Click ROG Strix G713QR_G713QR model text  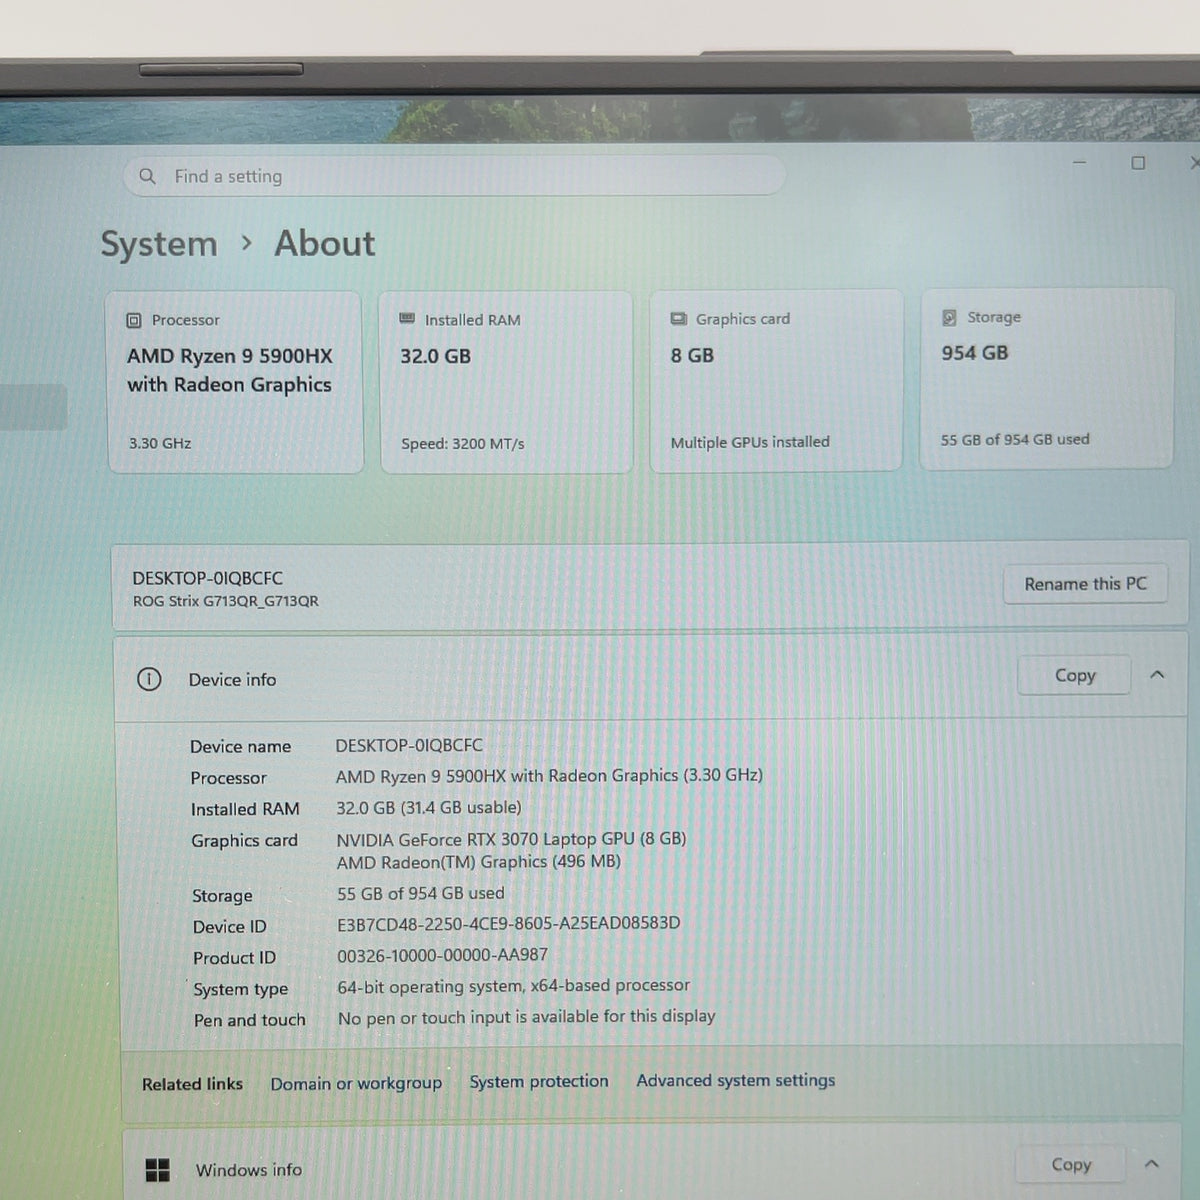click(226, 601)
